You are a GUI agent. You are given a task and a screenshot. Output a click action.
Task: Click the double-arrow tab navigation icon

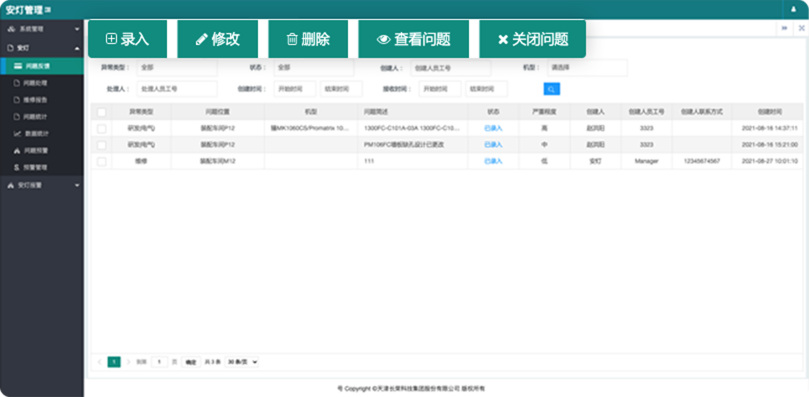coord(784,28)
